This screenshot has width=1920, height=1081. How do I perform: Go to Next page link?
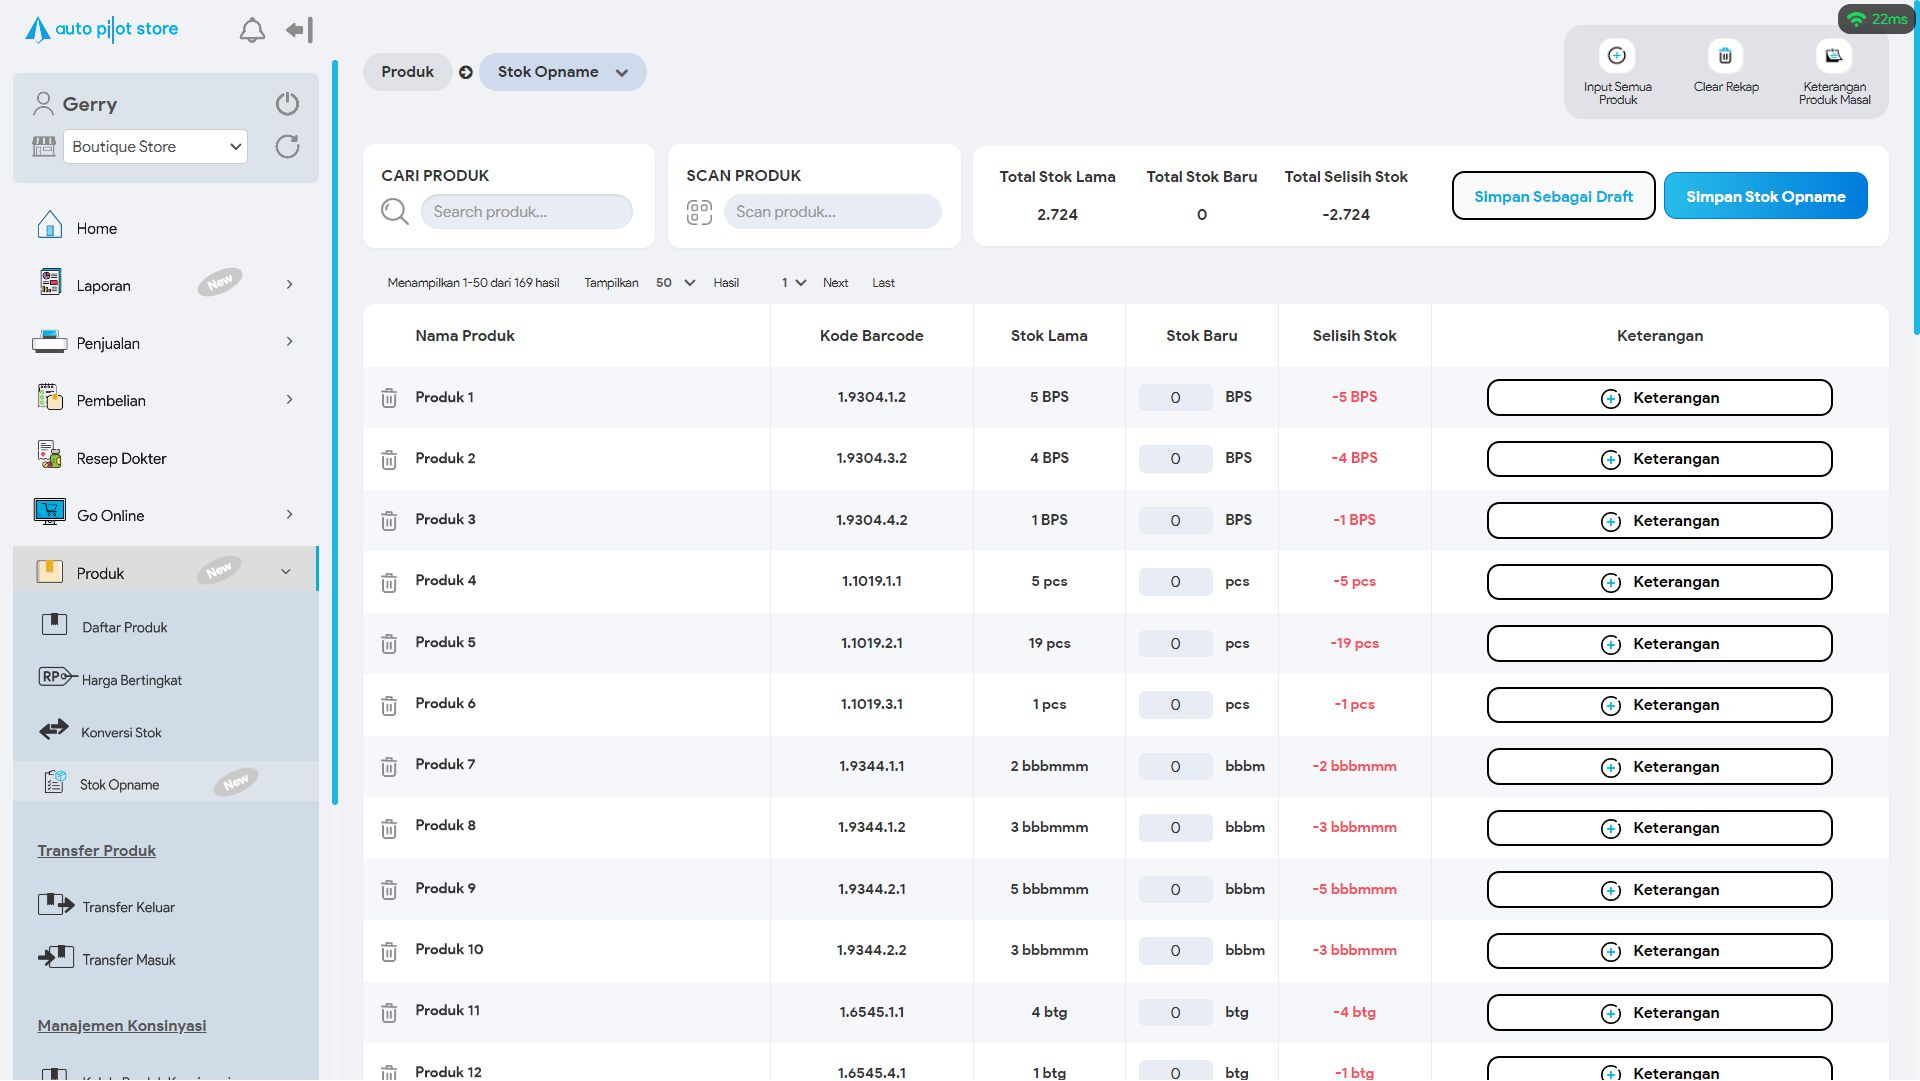835,283
